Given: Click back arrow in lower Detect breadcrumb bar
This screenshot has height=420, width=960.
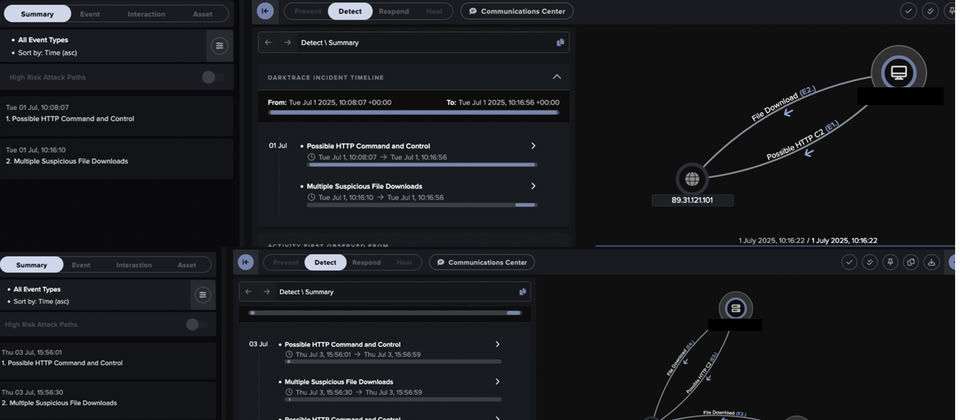Looking at the screenshot, I should (248, 292).
